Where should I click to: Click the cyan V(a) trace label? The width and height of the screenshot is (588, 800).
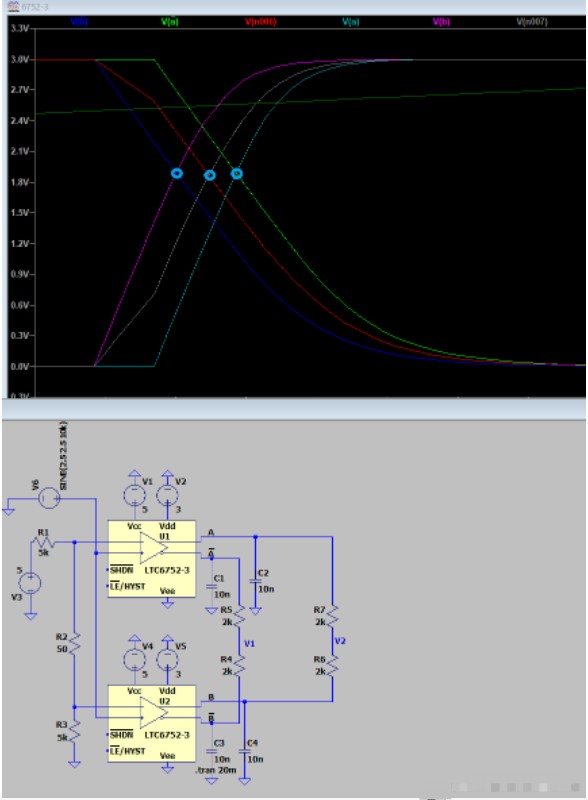click(351, 22)
